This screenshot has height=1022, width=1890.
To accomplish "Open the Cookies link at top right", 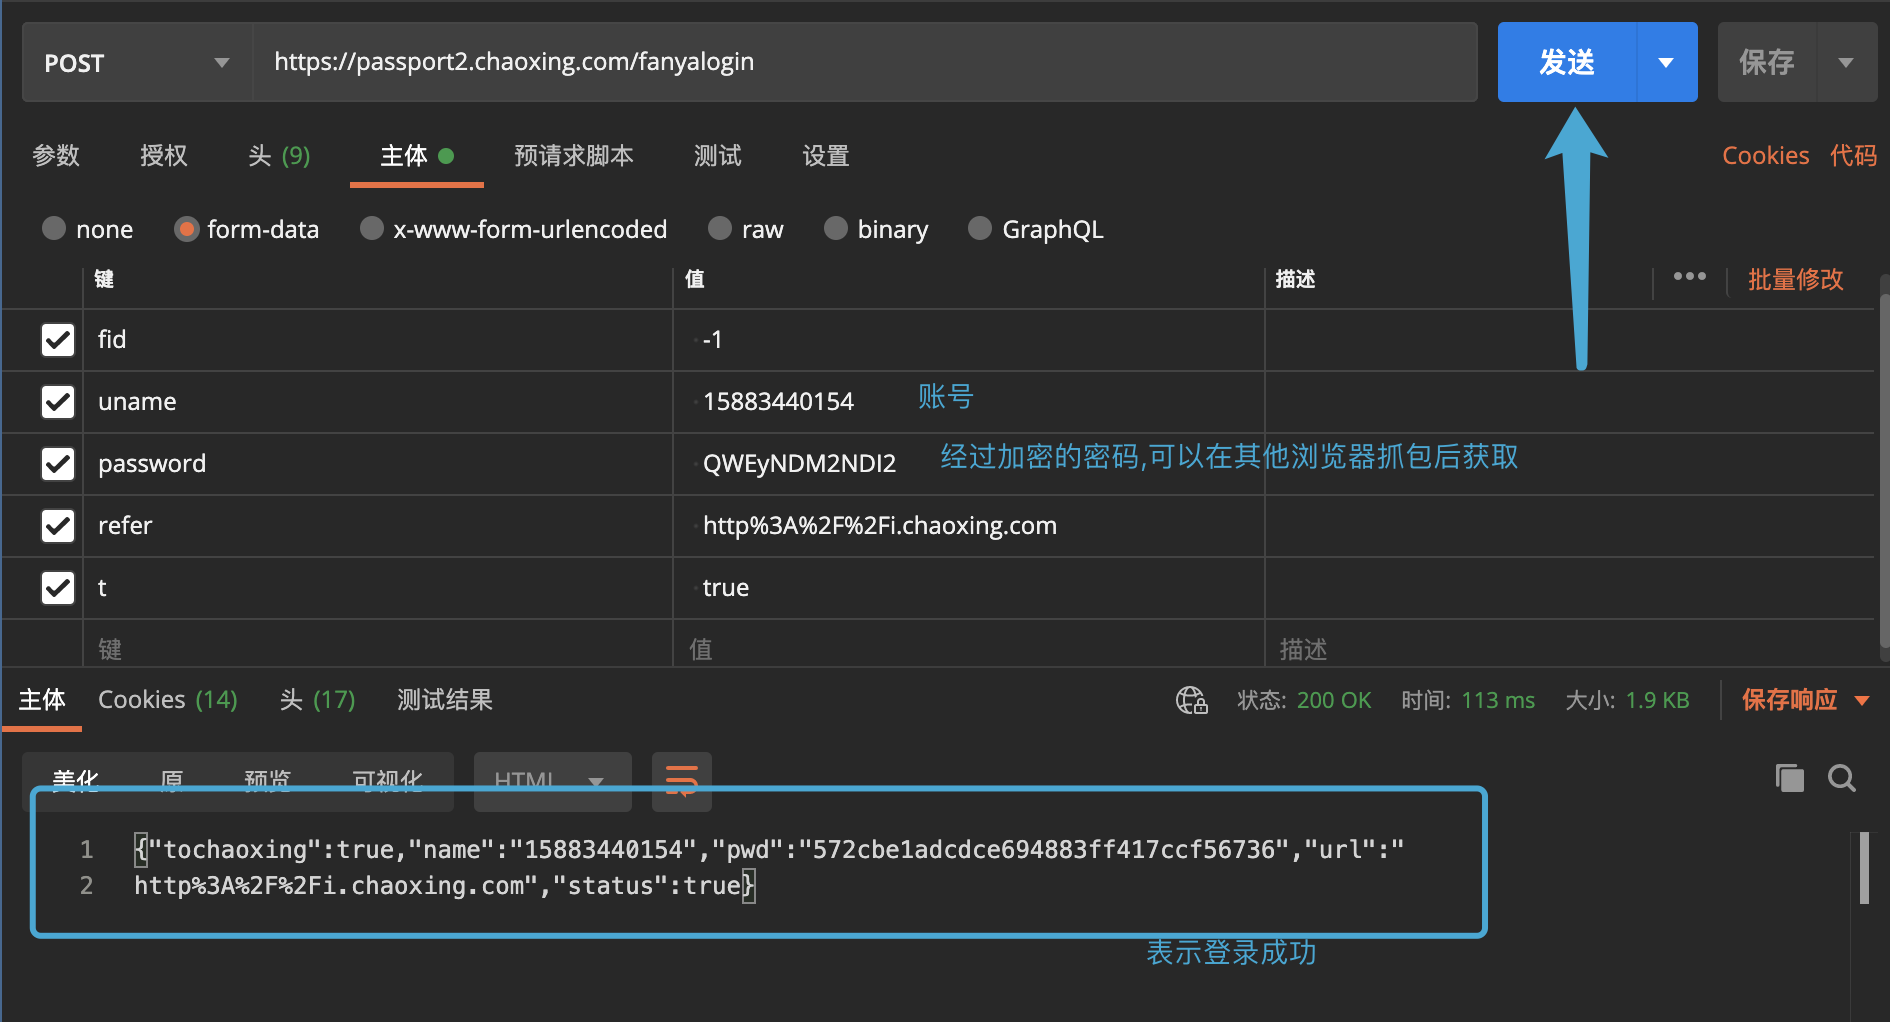I will coord(1766,156).
